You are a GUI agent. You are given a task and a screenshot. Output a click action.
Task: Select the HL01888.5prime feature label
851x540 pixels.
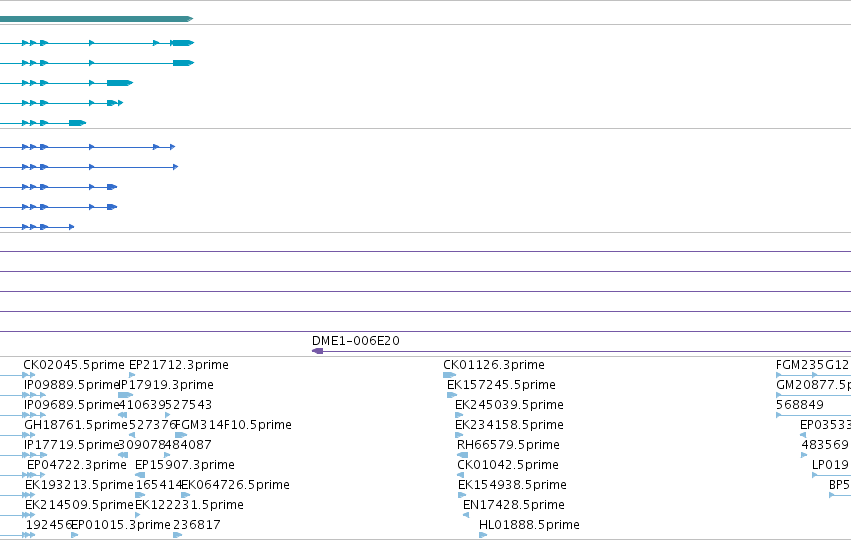coord(529,525)
